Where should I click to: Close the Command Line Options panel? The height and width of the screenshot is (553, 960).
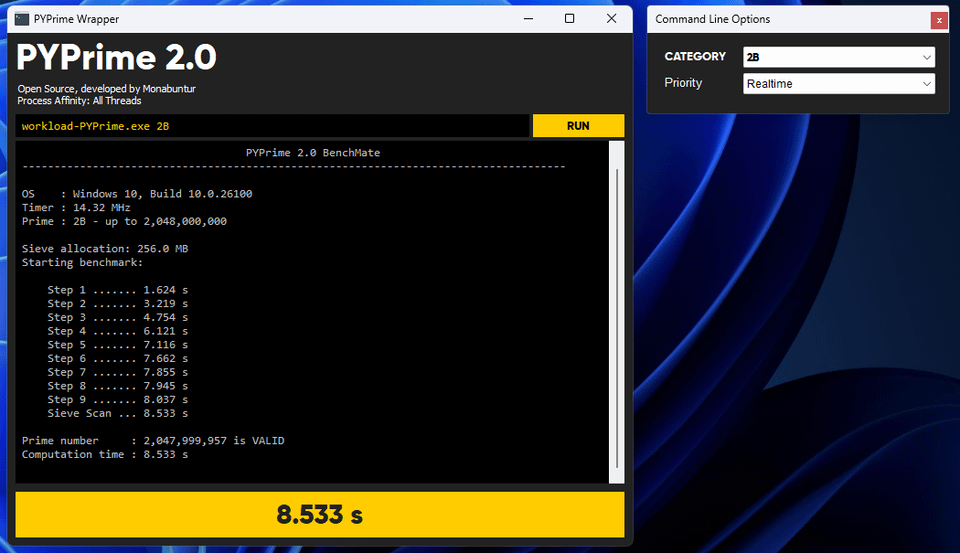938,20
